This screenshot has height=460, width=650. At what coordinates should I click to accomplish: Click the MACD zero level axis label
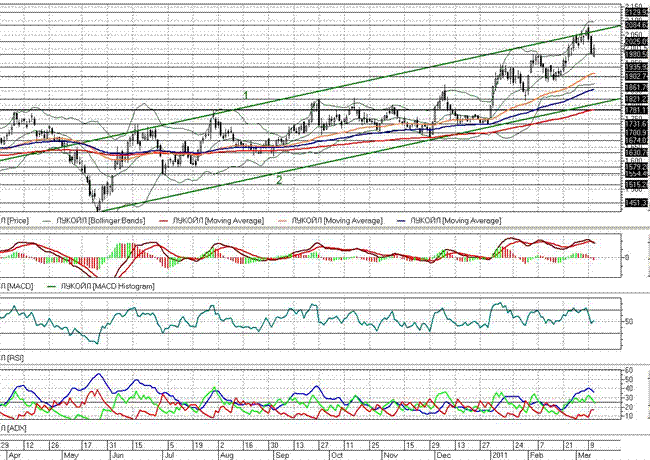tap(626, 257)
